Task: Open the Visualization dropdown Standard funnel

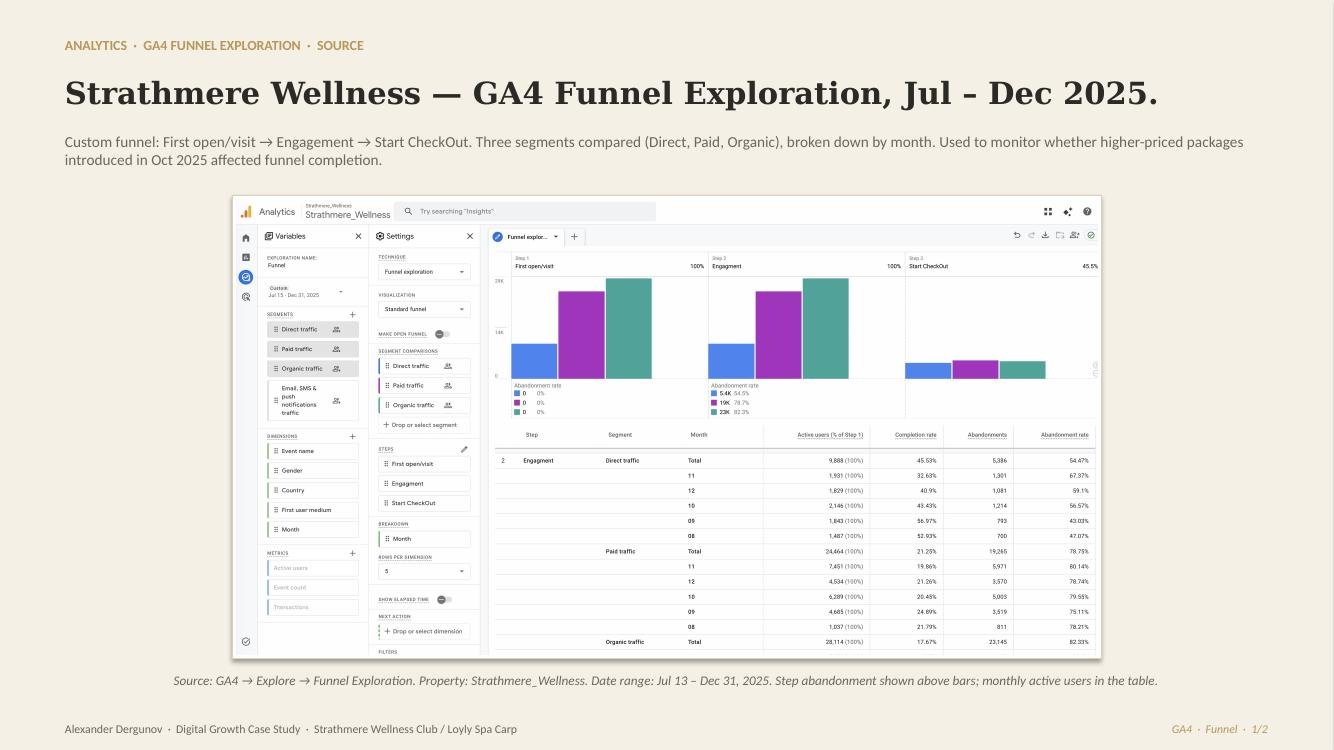Action: click(424, 309)
